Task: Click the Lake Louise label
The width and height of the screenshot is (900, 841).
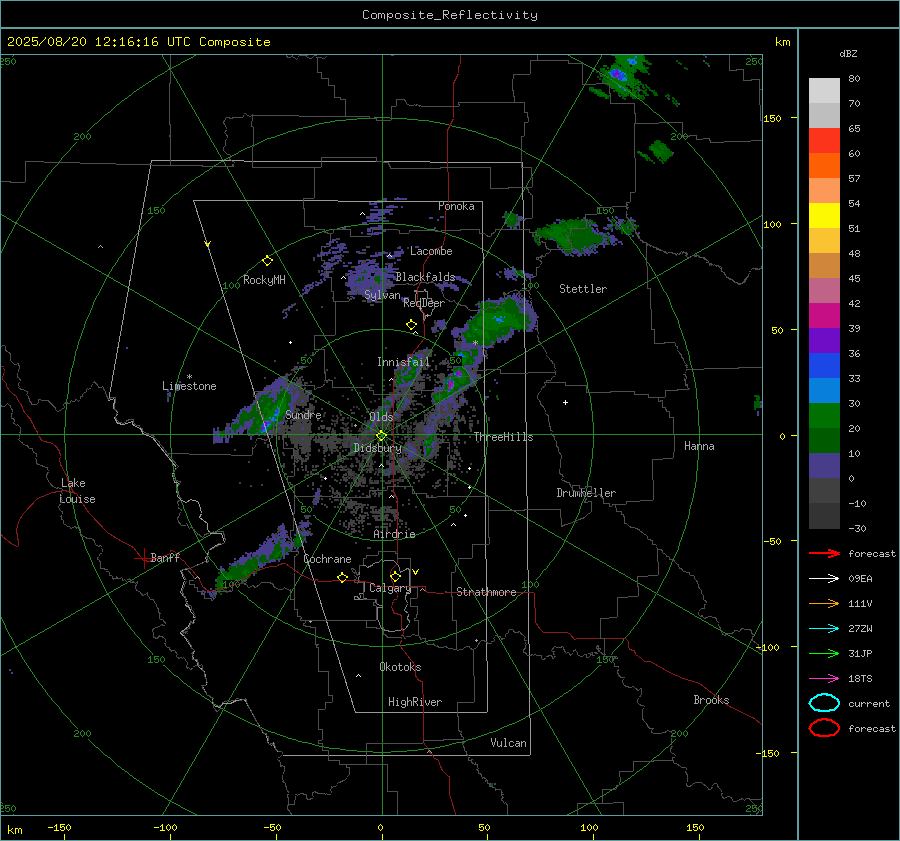Action: click(77, 491)
